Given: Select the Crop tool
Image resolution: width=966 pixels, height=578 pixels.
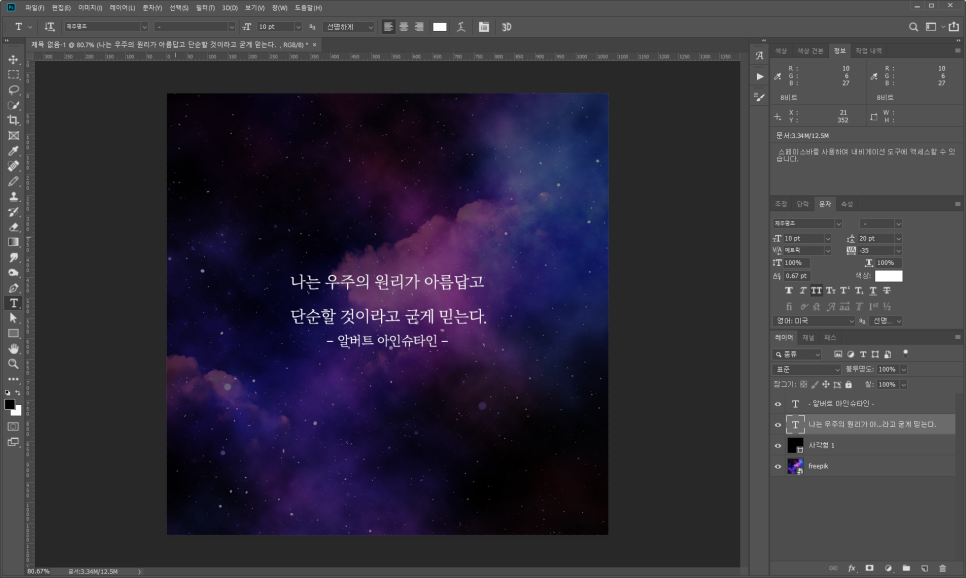Looking at the screenshot, I should (x=13, y=120).
